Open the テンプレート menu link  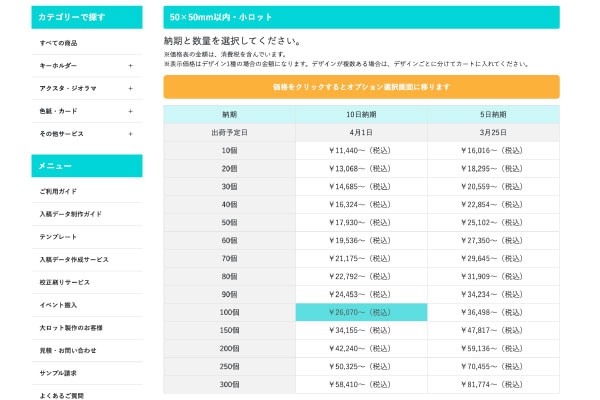pyautogui.click(x=58, y=237)
